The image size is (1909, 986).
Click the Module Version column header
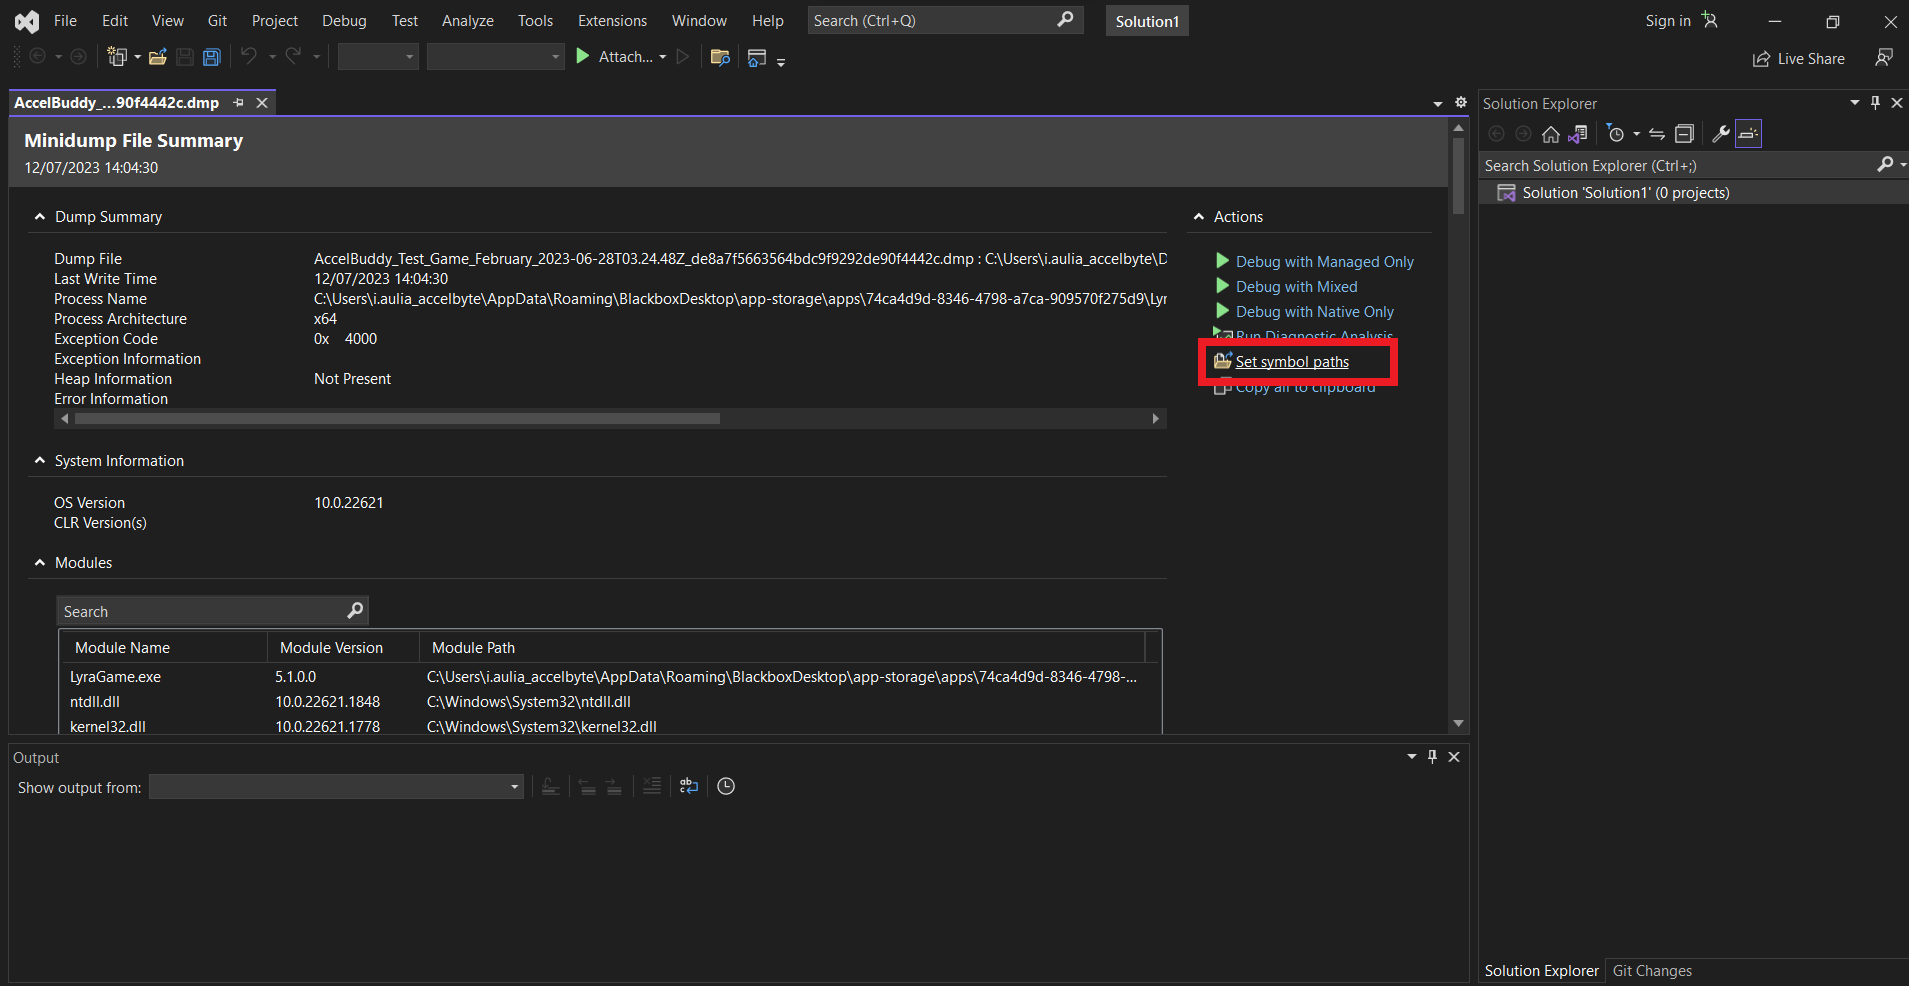(343, 648)
